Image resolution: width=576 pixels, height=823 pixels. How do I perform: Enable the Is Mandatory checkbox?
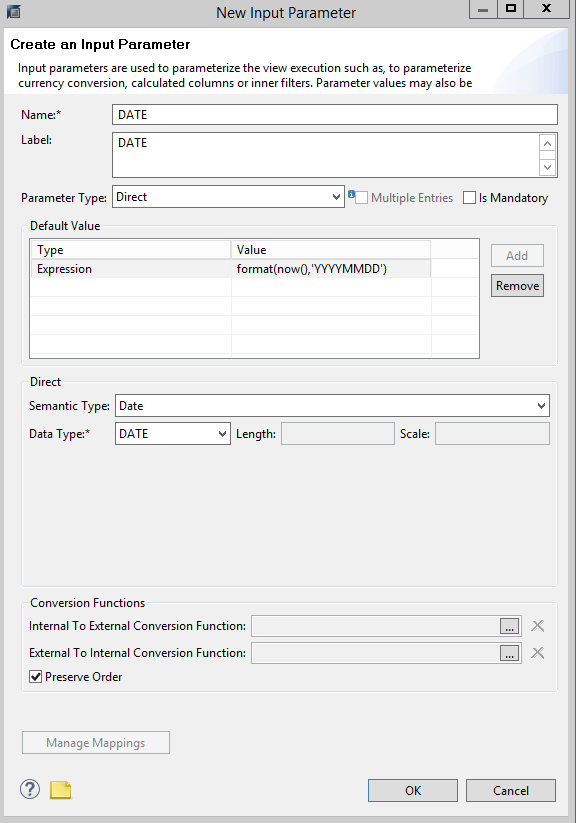[469, 197]
